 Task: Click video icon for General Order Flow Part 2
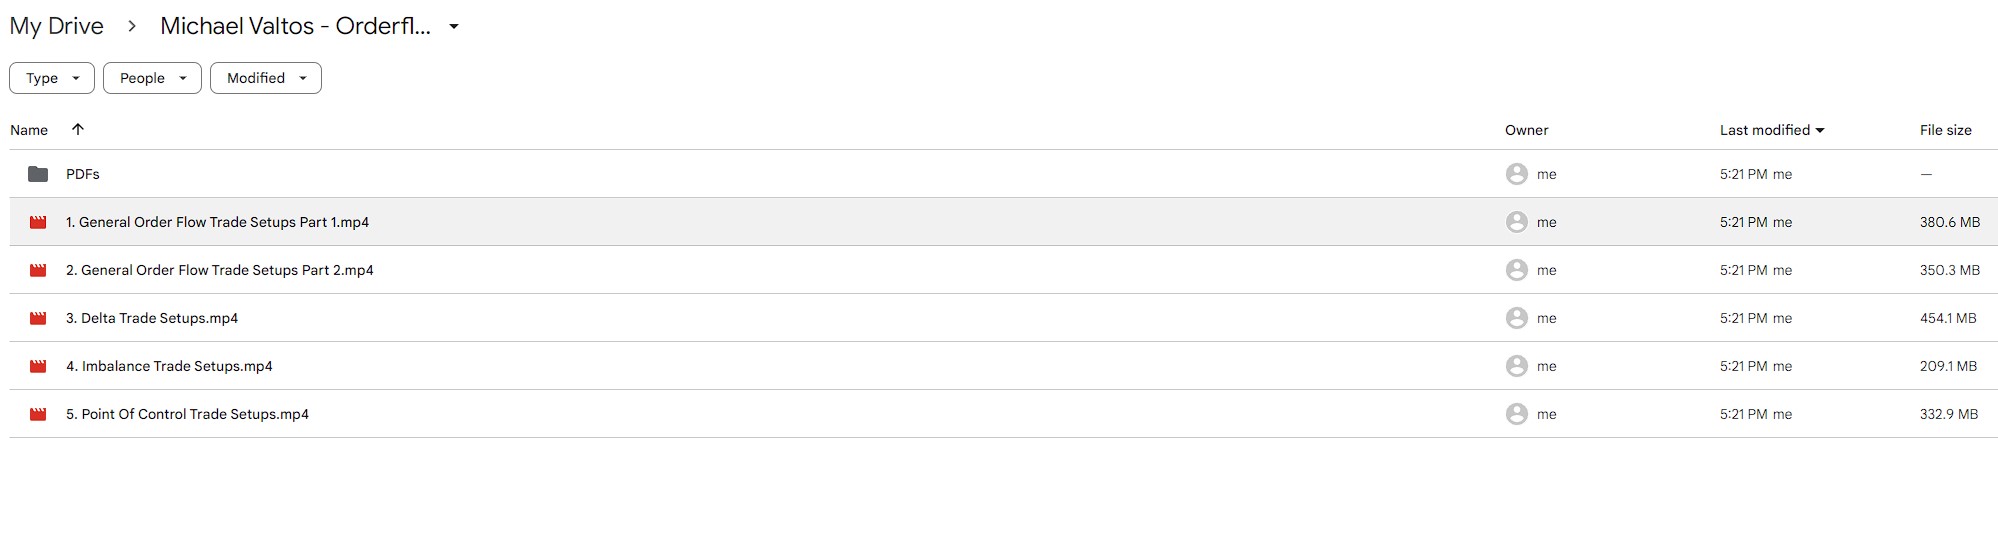(x=38, y=270)
